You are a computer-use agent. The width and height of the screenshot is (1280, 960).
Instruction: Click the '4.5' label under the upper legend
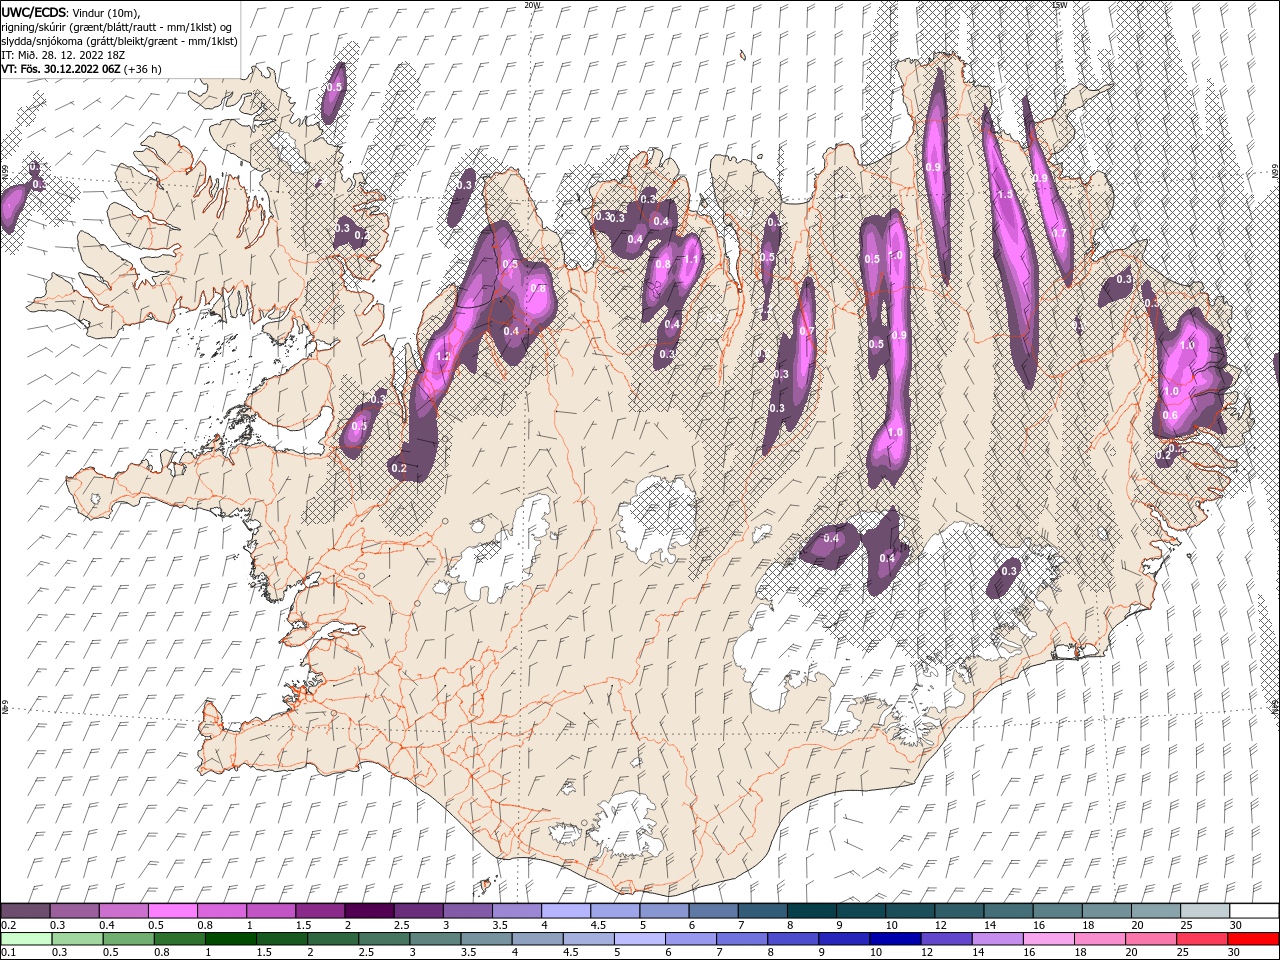coord(598,925)
